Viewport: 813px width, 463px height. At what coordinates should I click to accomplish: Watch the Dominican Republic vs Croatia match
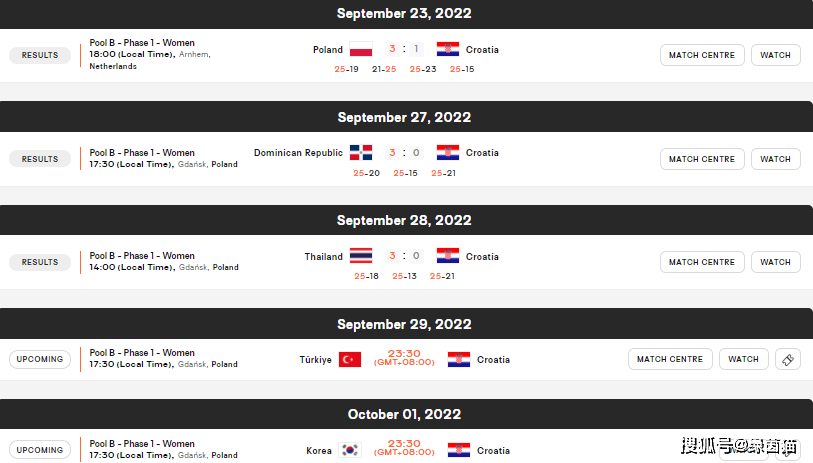pos(776,159)
